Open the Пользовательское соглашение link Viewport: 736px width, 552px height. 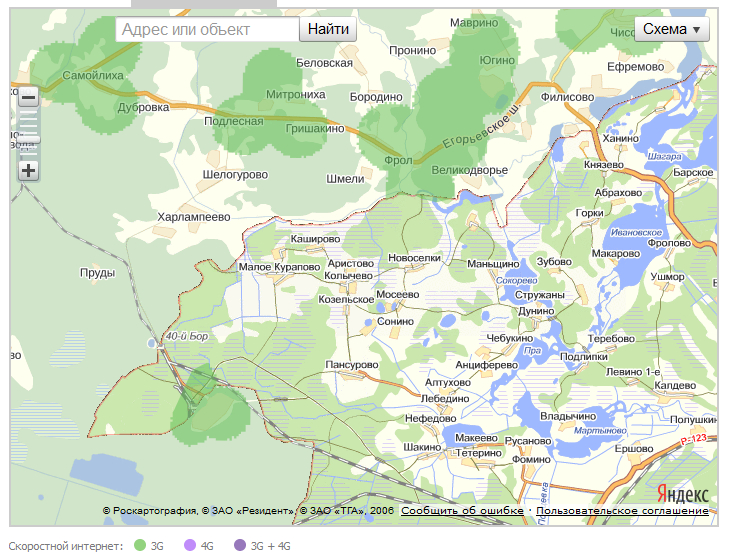pyautogui.click(x=622, y=511)
